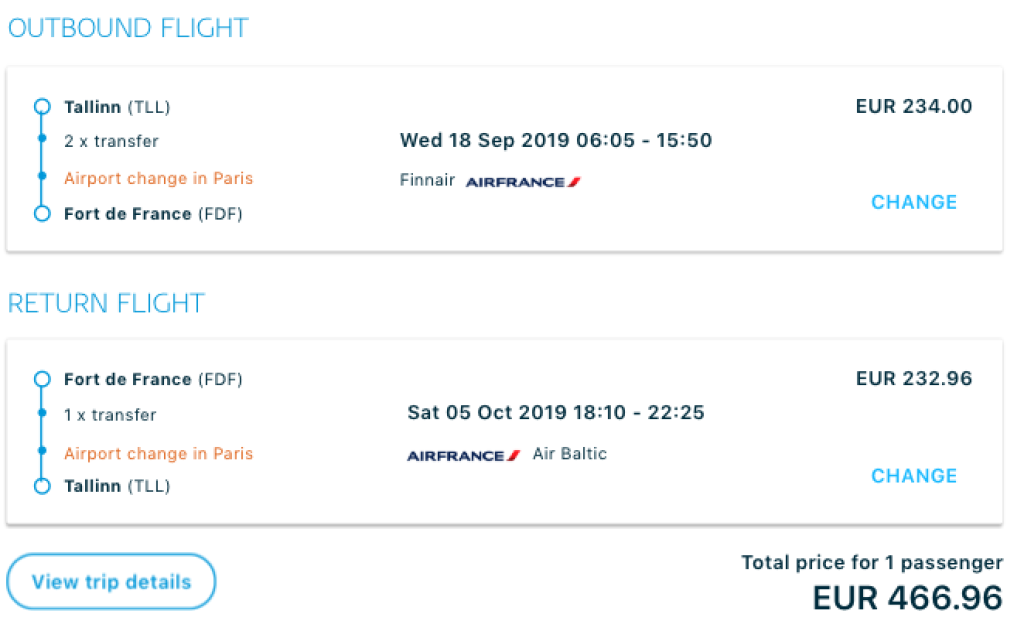This screenshot has width=1024, height=631.
Task: Click the Fort de France origin circle in return flight
Action: pyautogui.click(x=42, y=379)
